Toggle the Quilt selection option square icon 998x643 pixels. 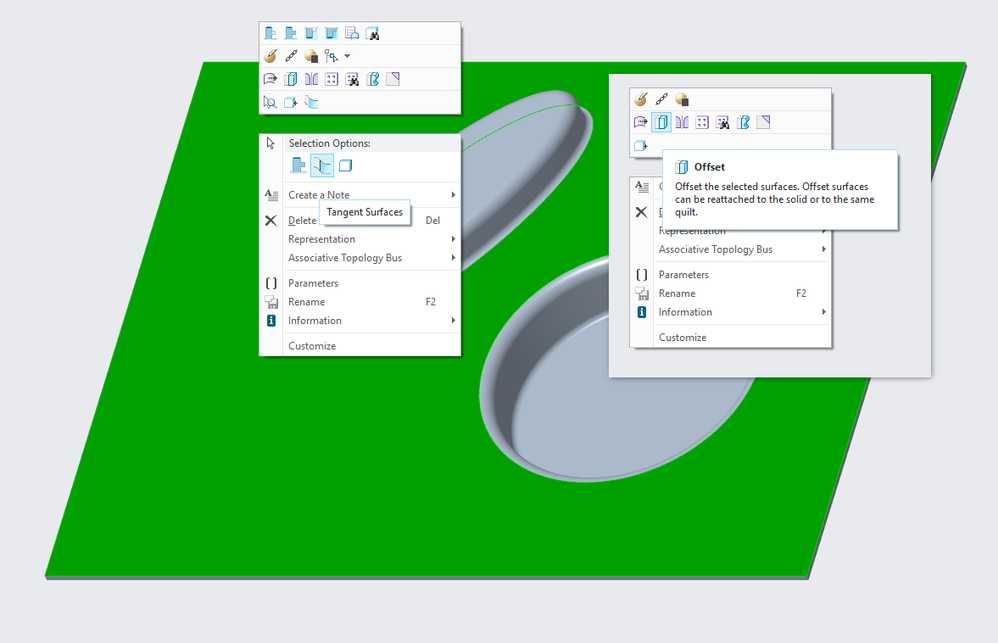(x=345, y=165)
